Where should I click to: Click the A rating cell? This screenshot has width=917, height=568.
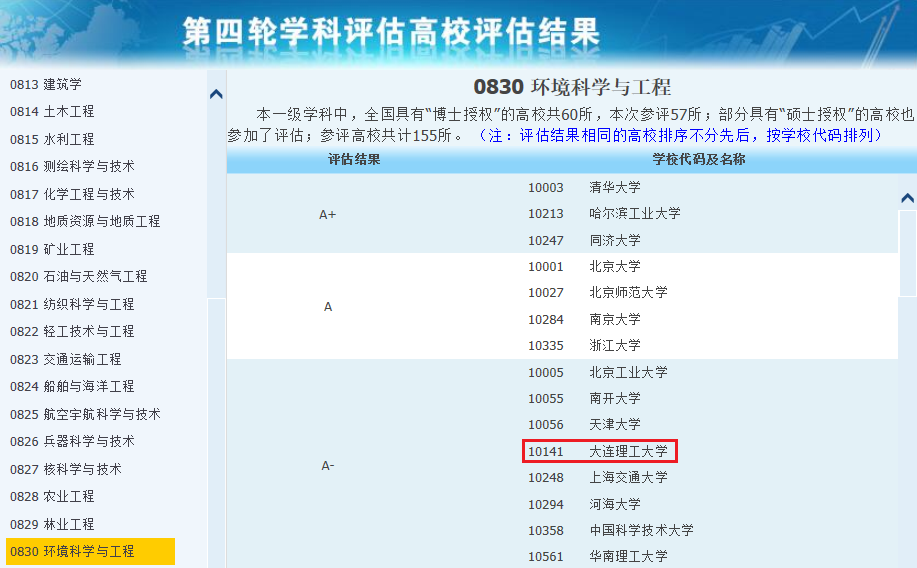tap(328, 307)
